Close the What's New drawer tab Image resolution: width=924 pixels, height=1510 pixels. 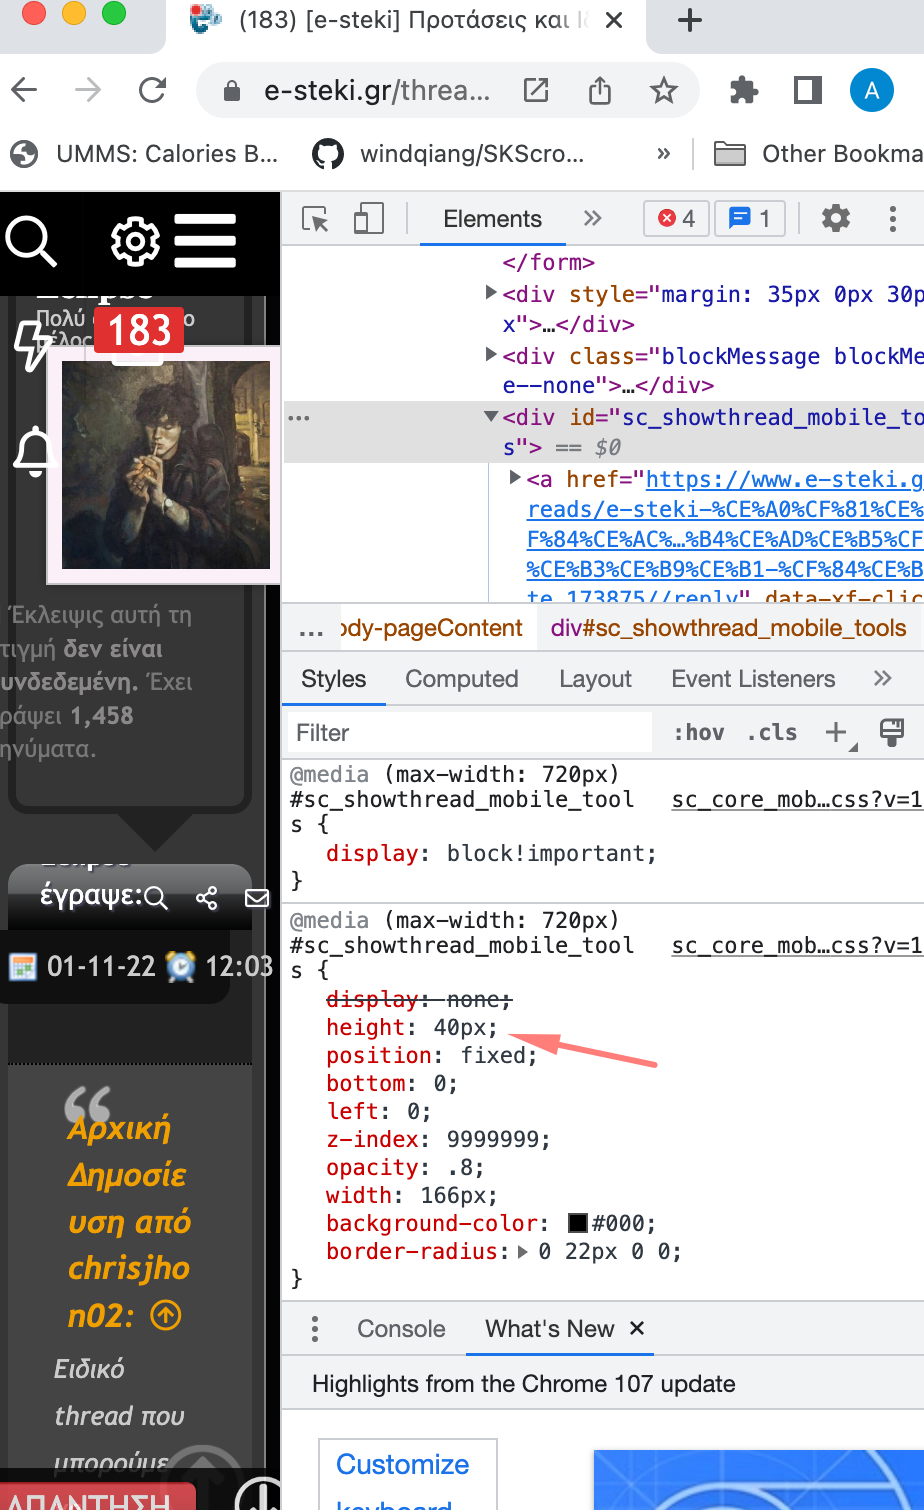[x=637, y=1328]
